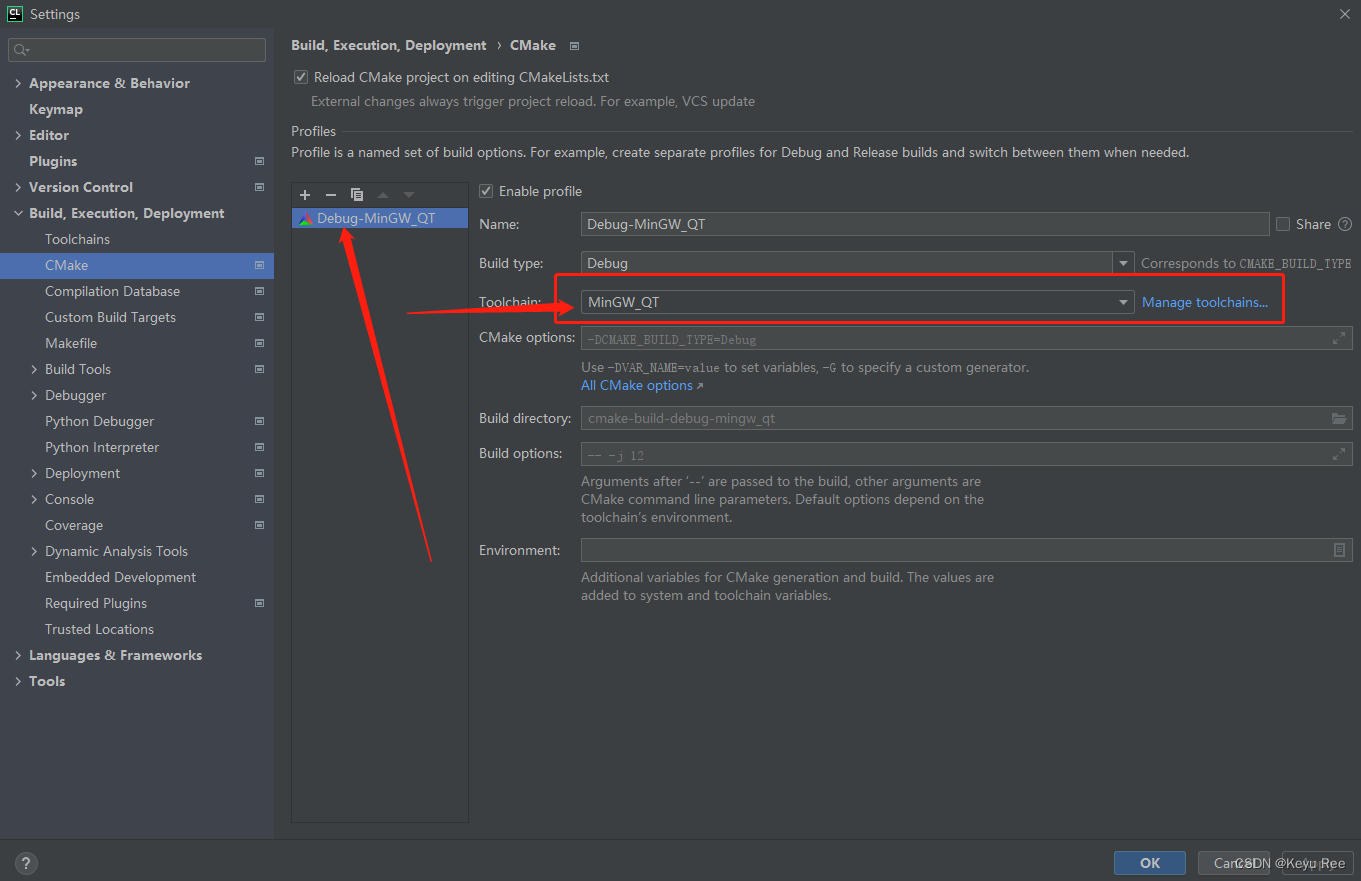Click project-level icon beside Python Interpreter

pos(259,447)
